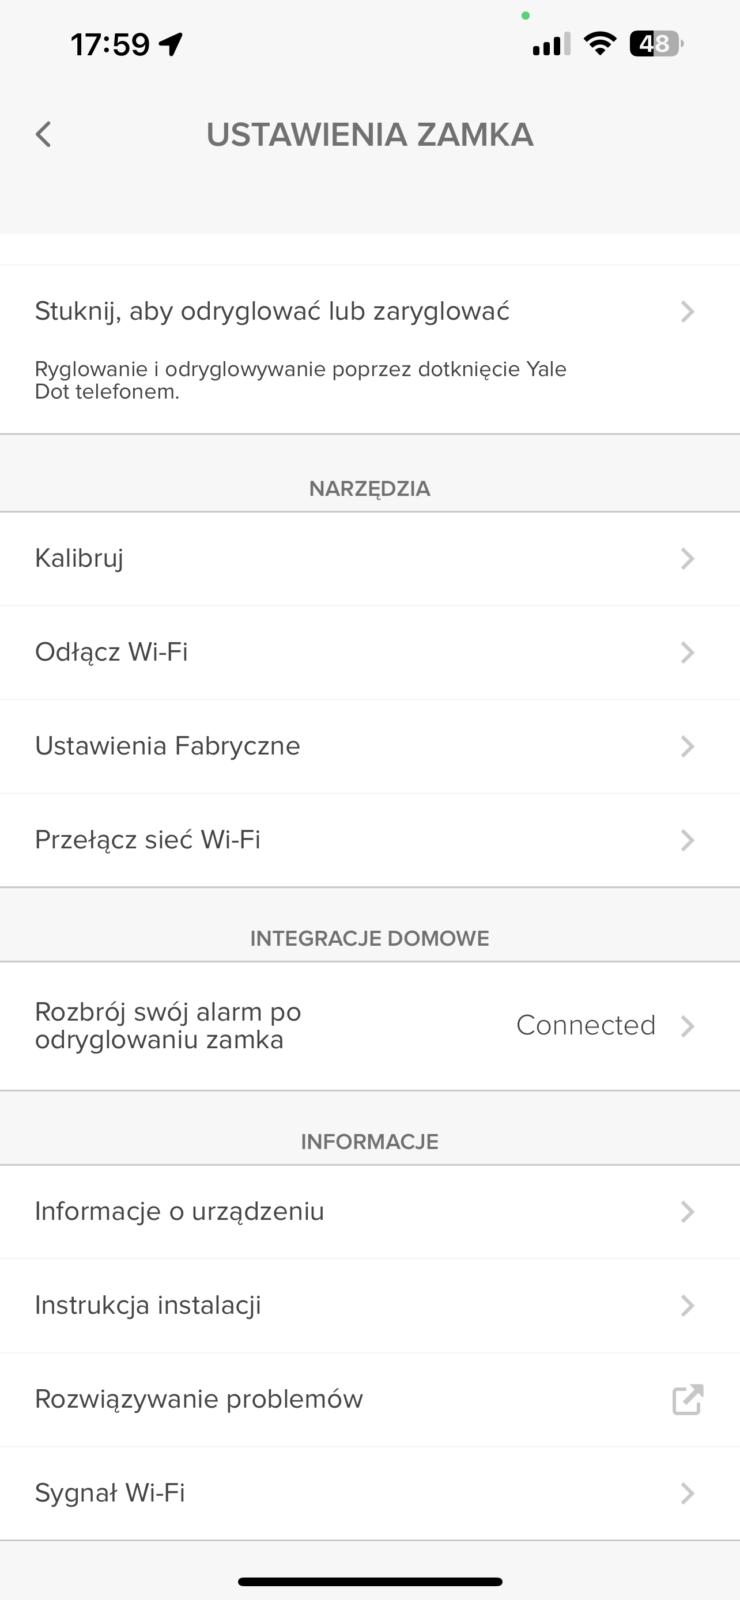Viewport: 740px width, 1600px height.
Task: Tap Rozbrój swój alarm po odryglowaniu zamka
Action: coord(168,1026)
